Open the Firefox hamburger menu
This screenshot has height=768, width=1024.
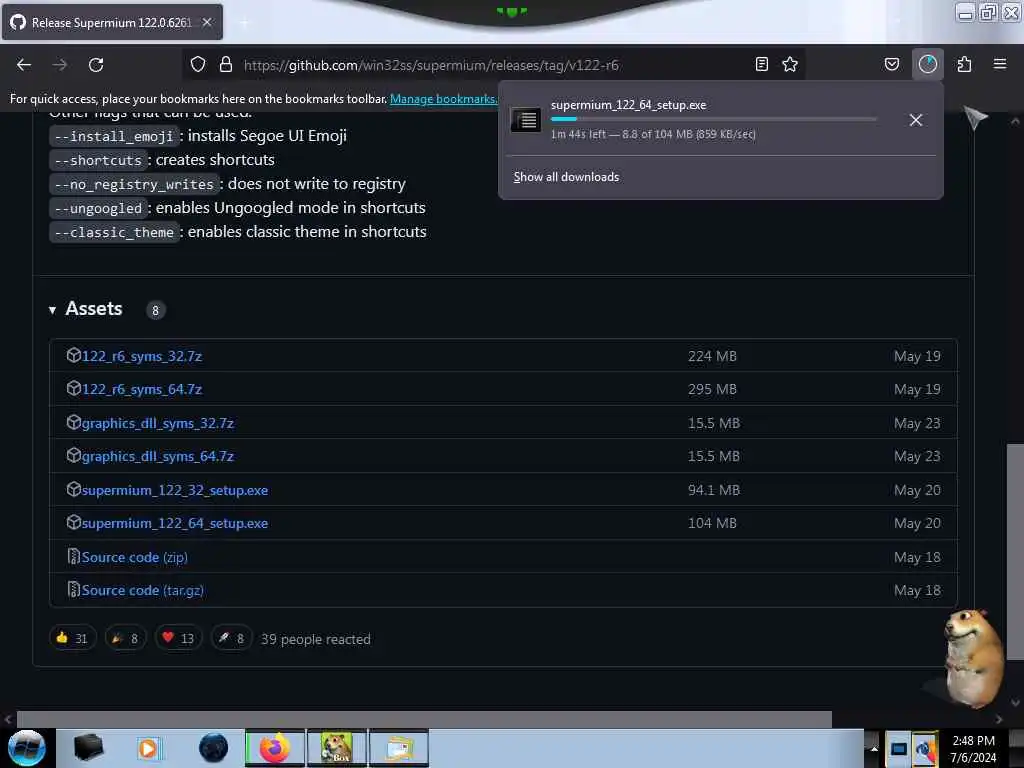(x=1000, y=64)
